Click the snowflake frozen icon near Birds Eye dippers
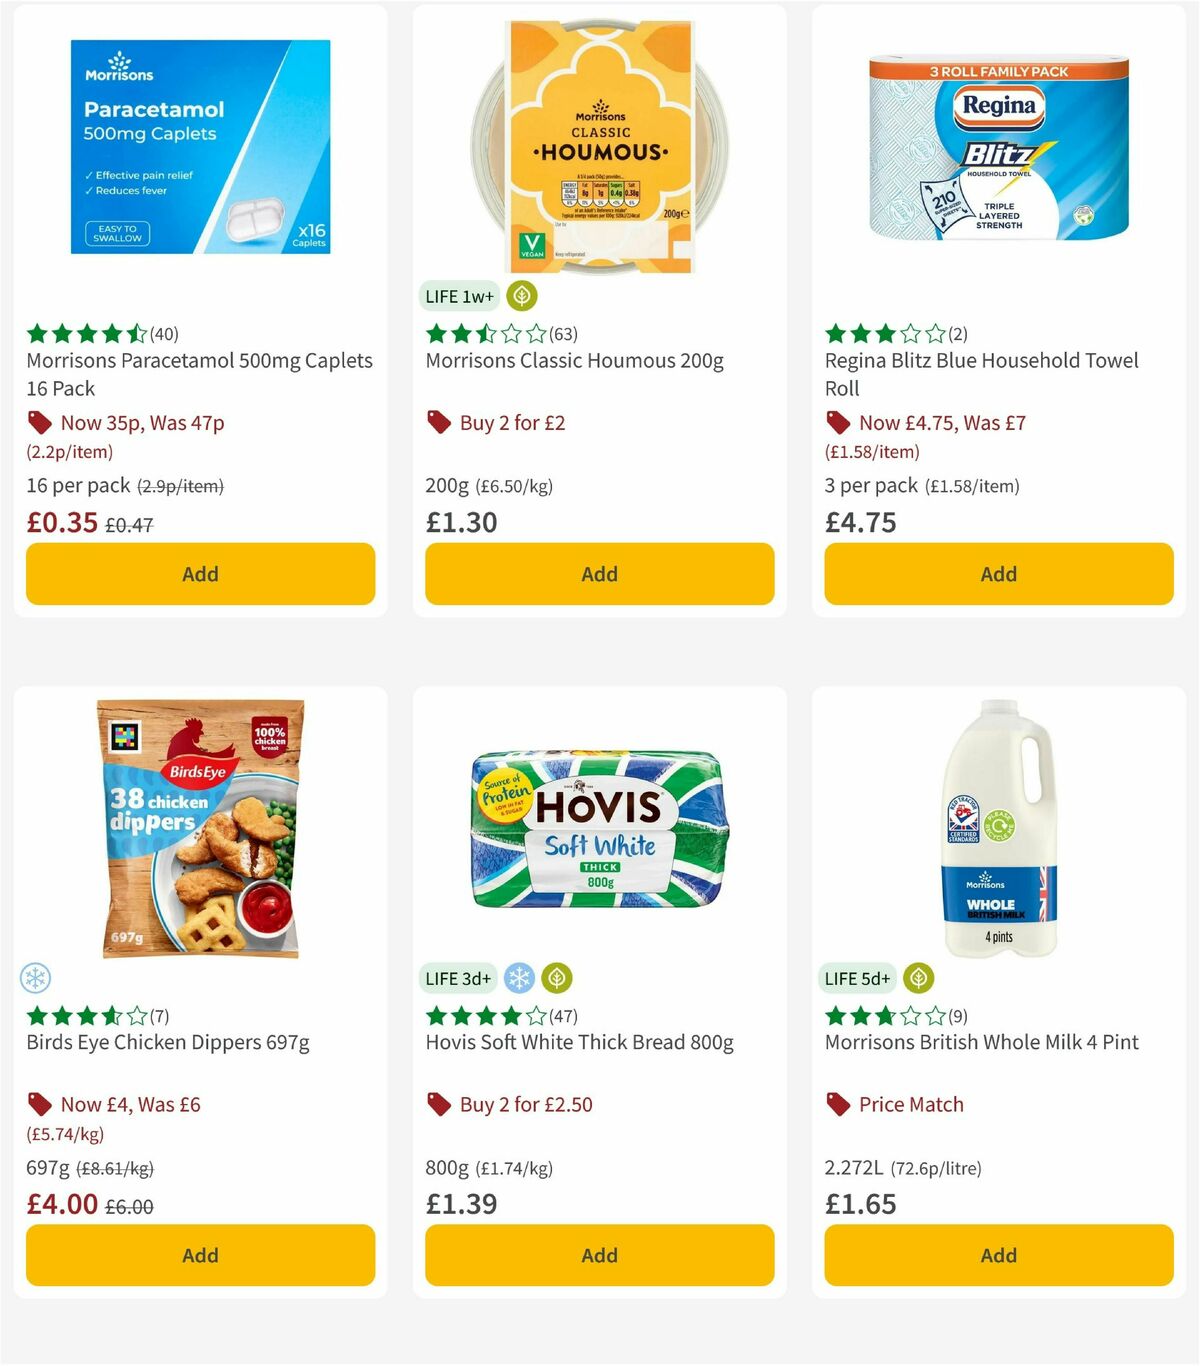 [36, 978]
